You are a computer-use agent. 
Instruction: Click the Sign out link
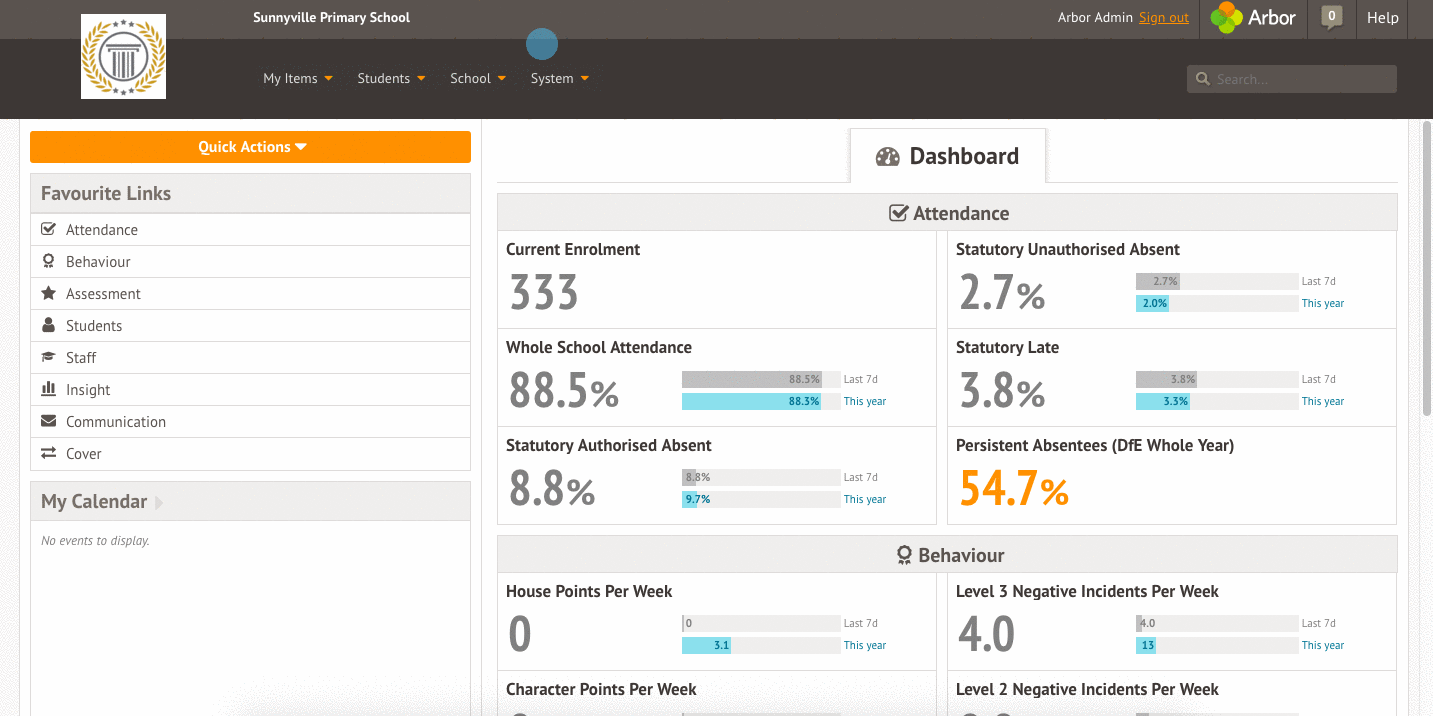coord(1164,17)
